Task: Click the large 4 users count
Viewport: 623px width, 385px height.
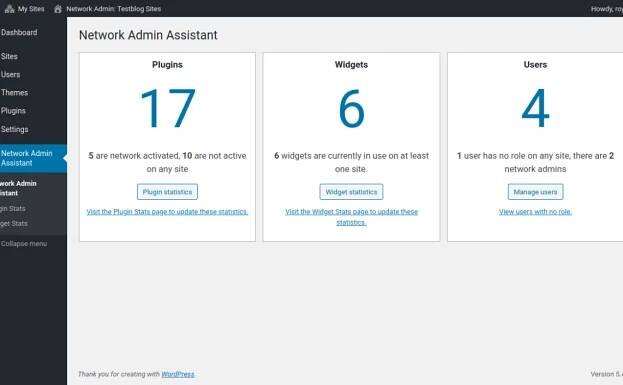Action: click(x=535, y=108)
